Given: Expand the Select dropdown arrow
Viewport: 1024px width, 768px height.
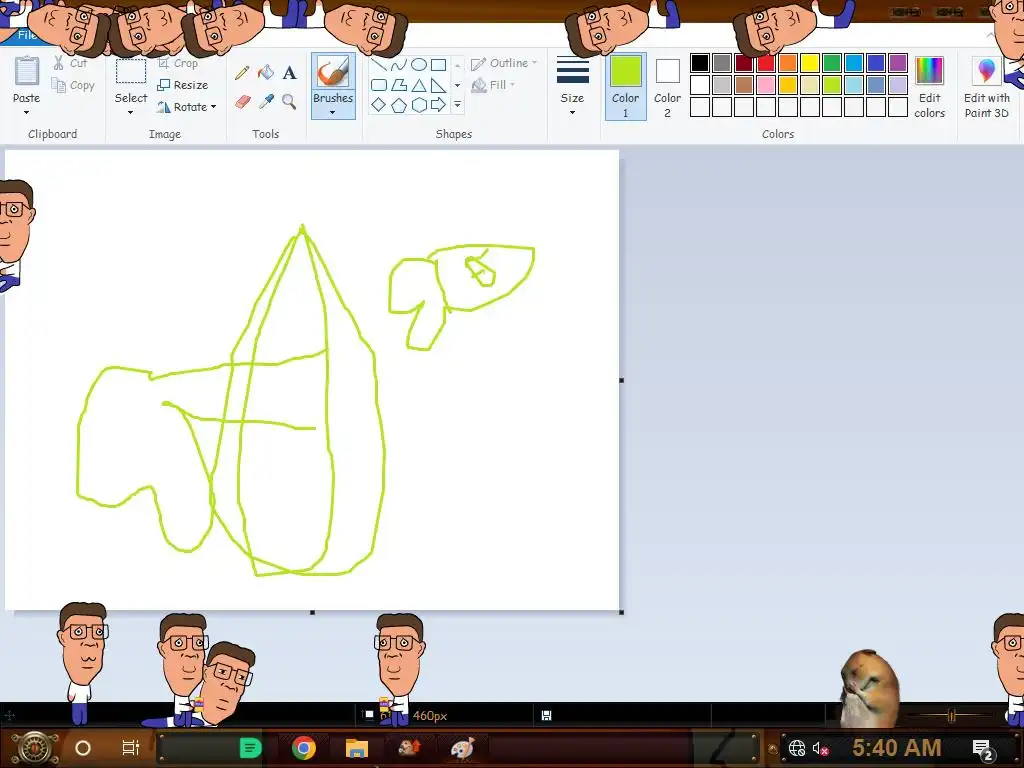Looking at the screenshot, I should [x=131, y=112].
